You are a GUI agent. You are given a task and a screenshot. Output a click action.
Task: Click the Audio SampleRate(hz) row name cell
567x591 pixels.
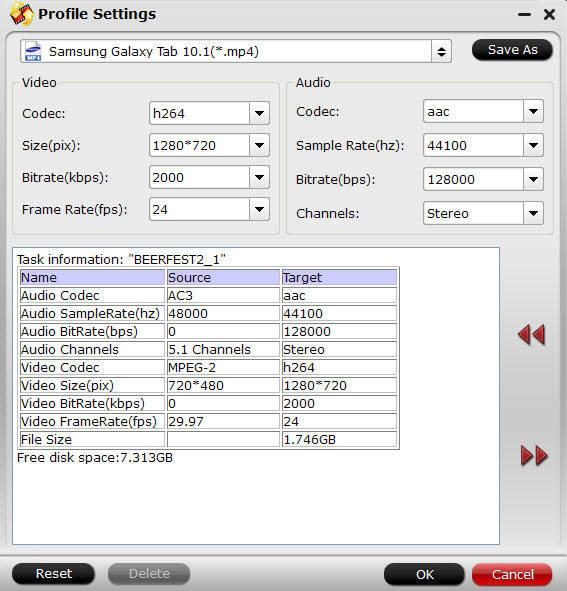[x=92, y=314]
